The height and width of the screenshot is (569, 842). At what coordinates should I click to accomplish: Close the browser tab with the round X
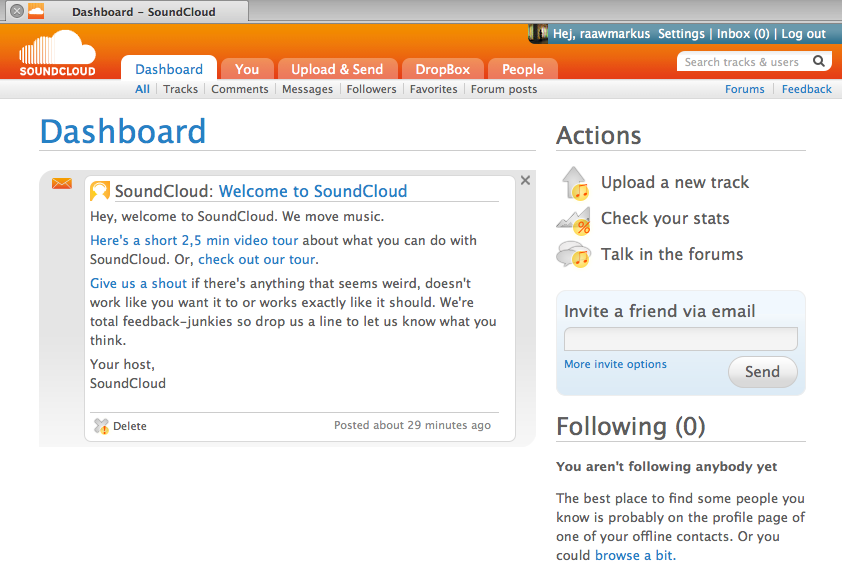point(17,11)
